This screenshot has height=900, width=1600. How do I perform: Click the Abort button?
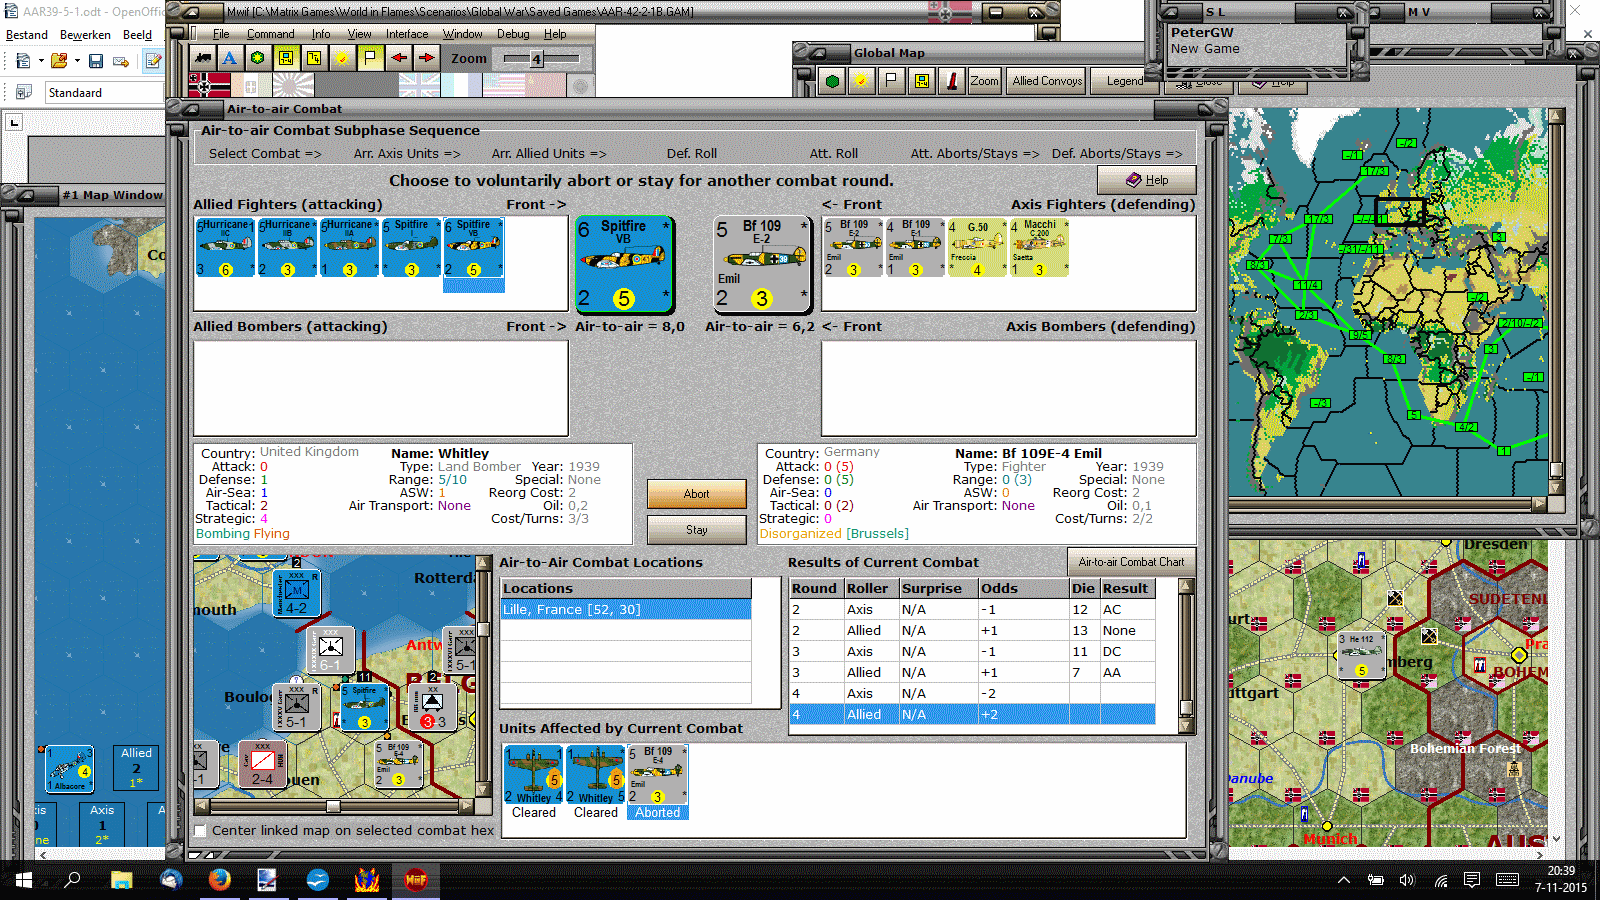click(697, 494)
